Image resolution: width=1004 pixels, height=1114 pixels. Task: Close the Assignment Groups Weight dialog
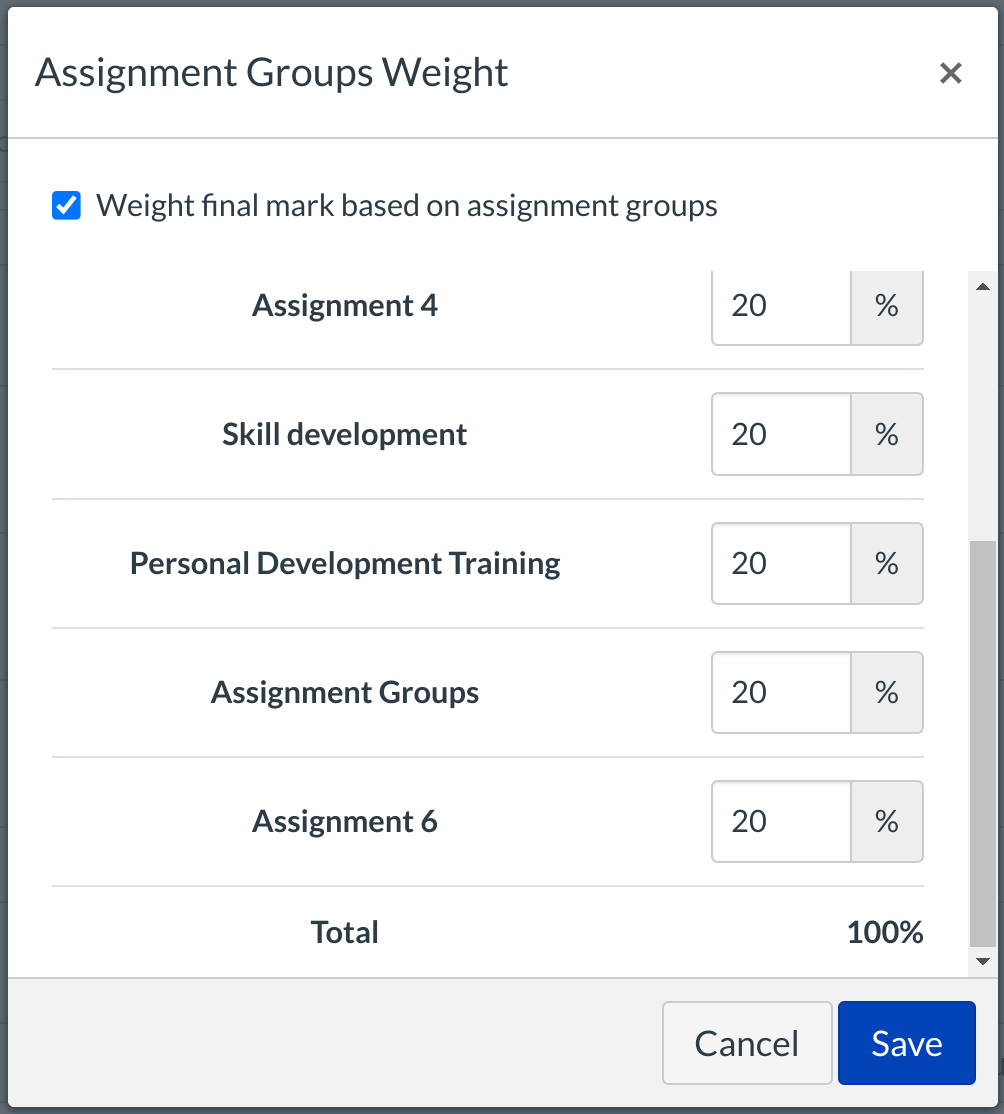(950, 73)
